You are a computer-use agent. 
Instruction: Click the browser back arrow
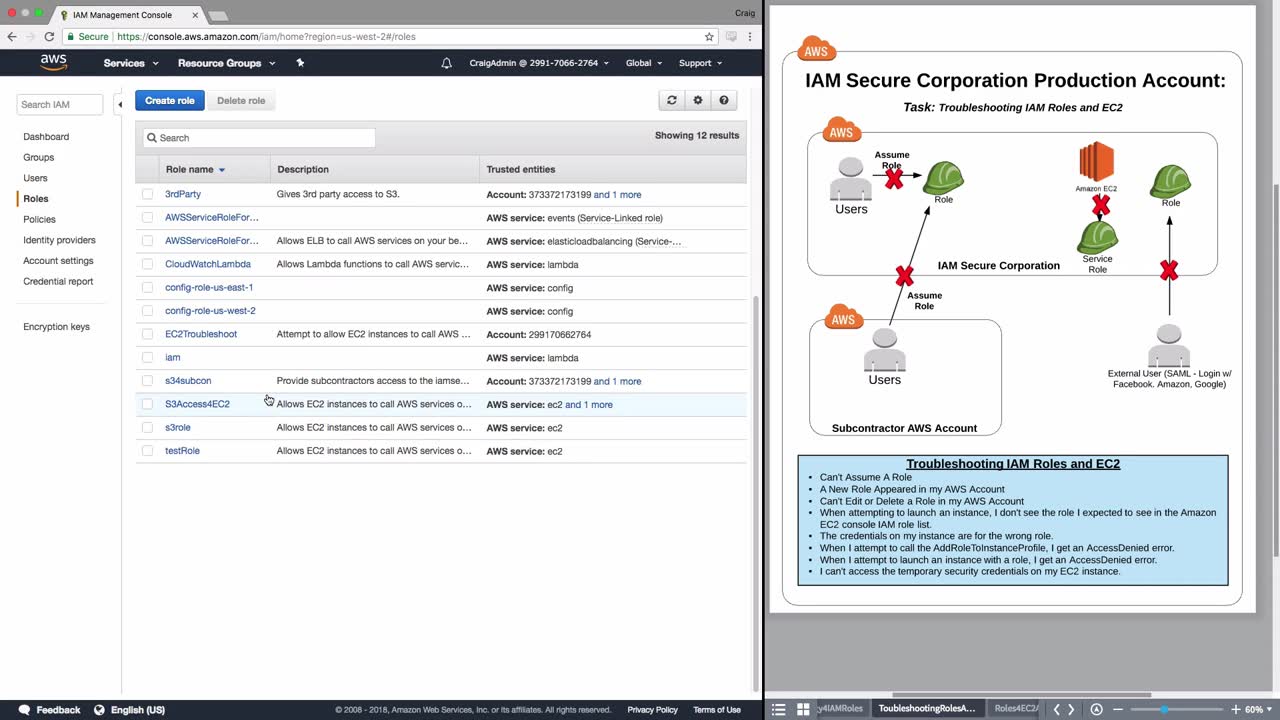pos(12,37)
